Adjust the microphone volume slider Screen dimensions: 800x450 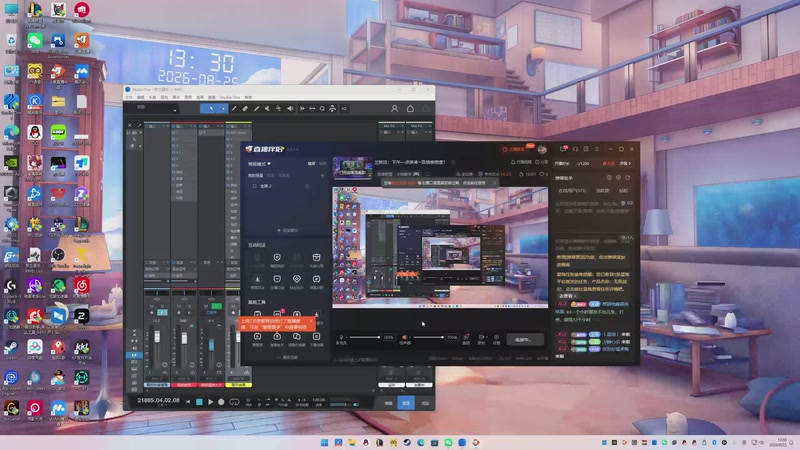tap(365, 337)
